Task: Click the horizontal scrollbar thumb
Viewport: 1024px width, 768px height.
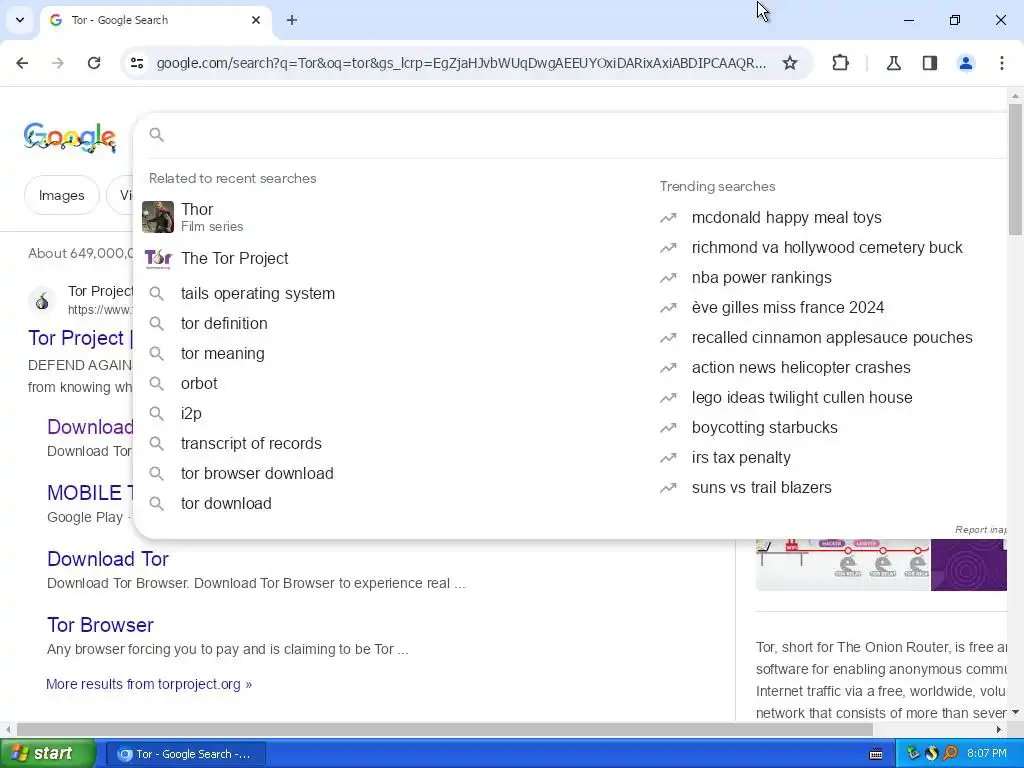Action: [444, 729]
